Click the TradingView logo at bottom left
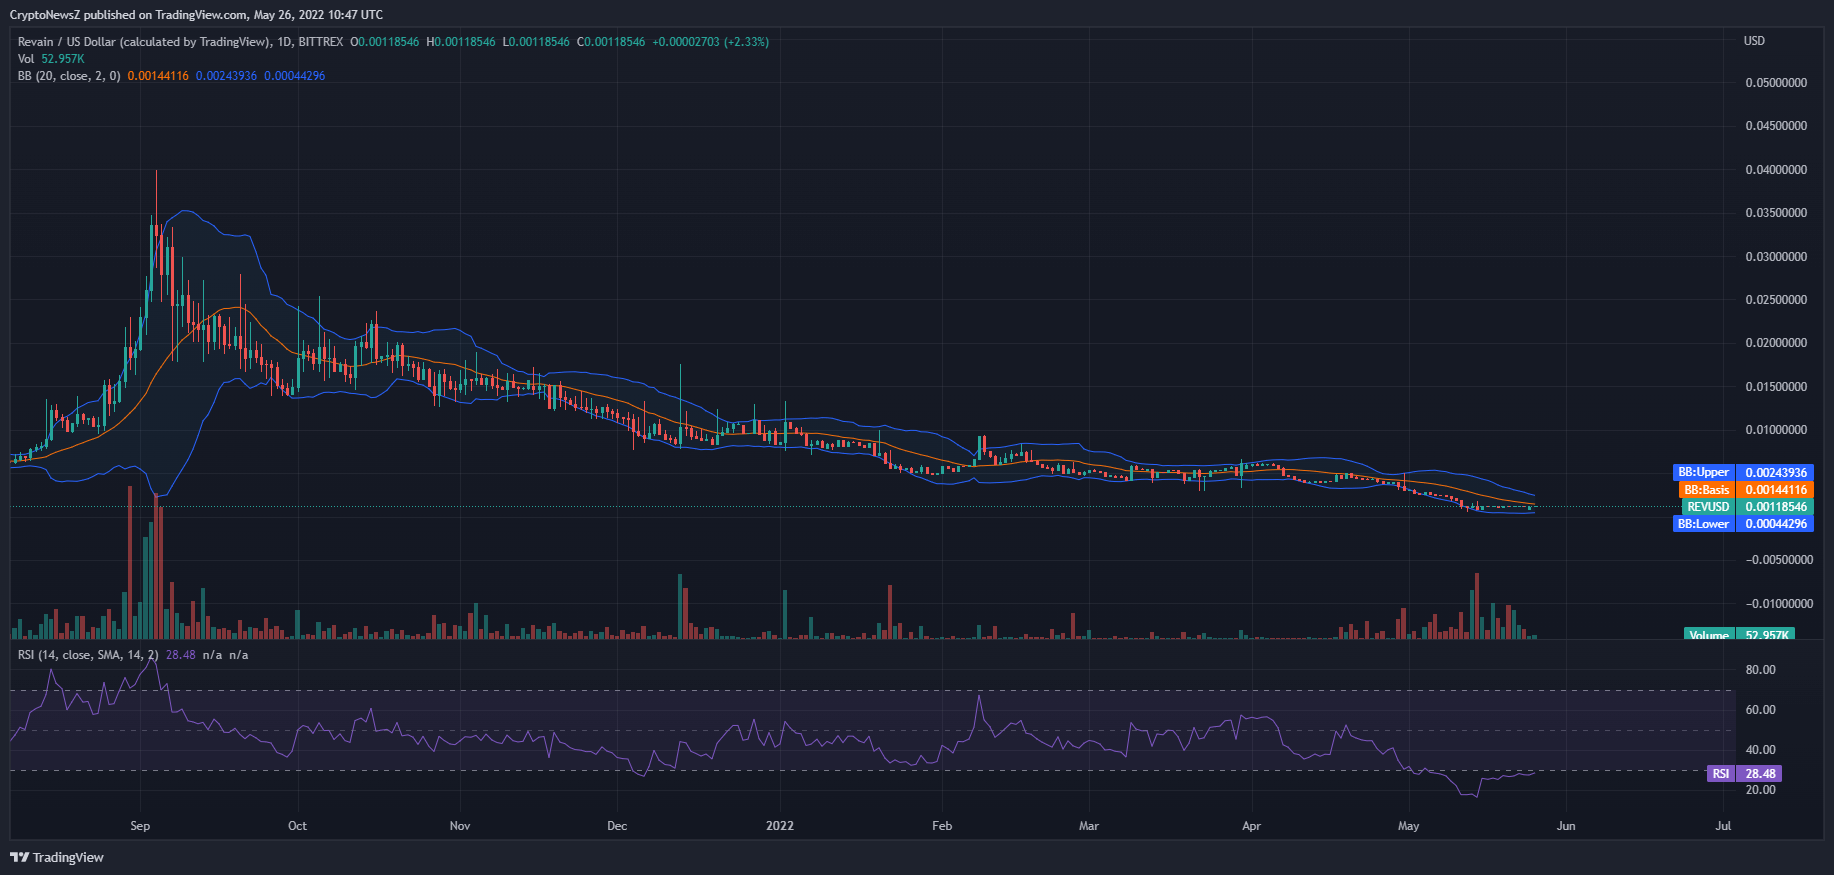1834x875 pixels. coord(57,857)
